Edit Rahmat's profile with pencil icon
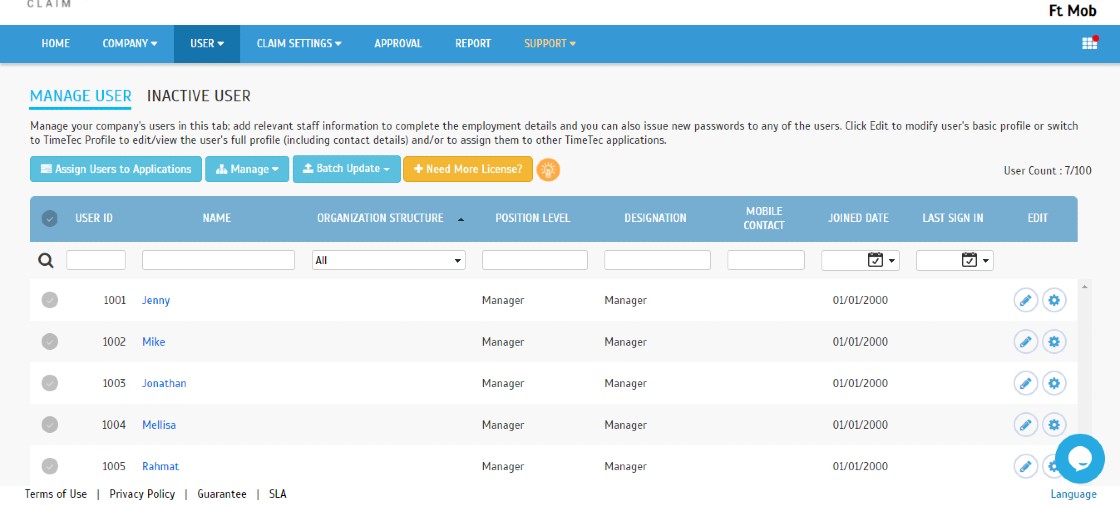The width and height of the screenshot is (1120, 506). 1026,466
